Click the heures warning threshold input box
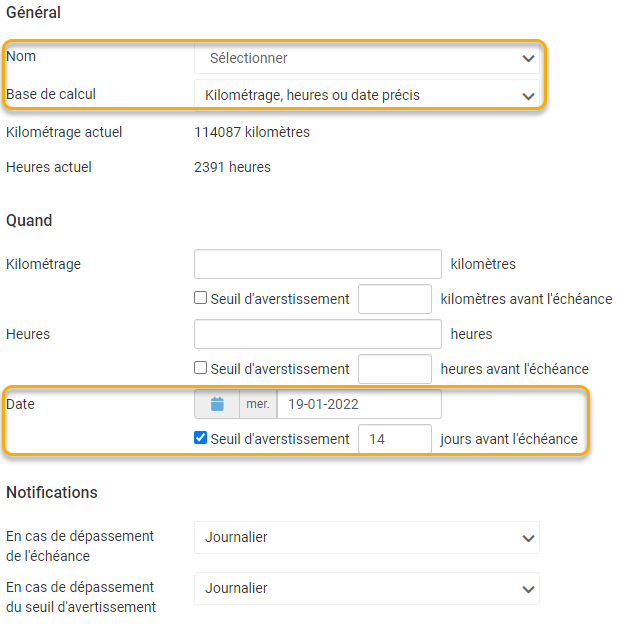Image resolution: width=619 pixels, height=626 pixels. coord(394,369)
